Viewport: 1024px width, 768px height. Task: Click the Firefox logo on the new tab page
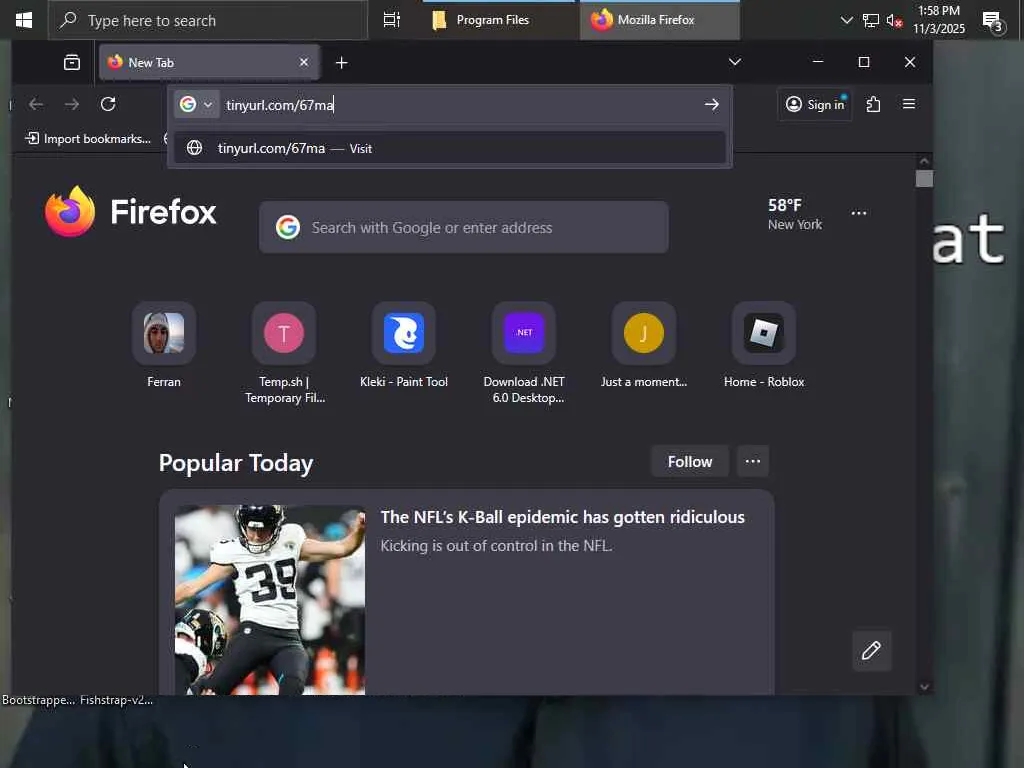pyautogui.click(x=131, y=212)
